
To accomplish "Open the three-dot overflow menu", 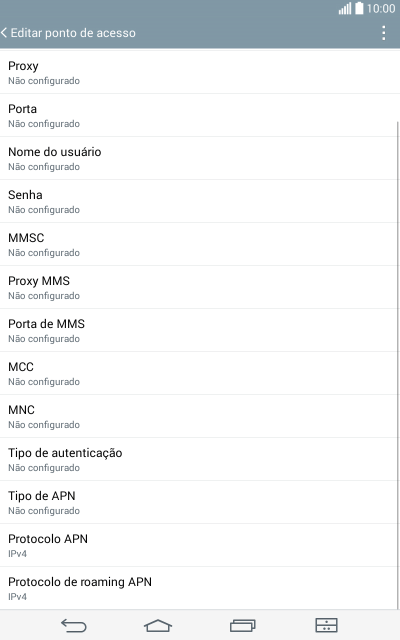I will (x=383, y=33).
